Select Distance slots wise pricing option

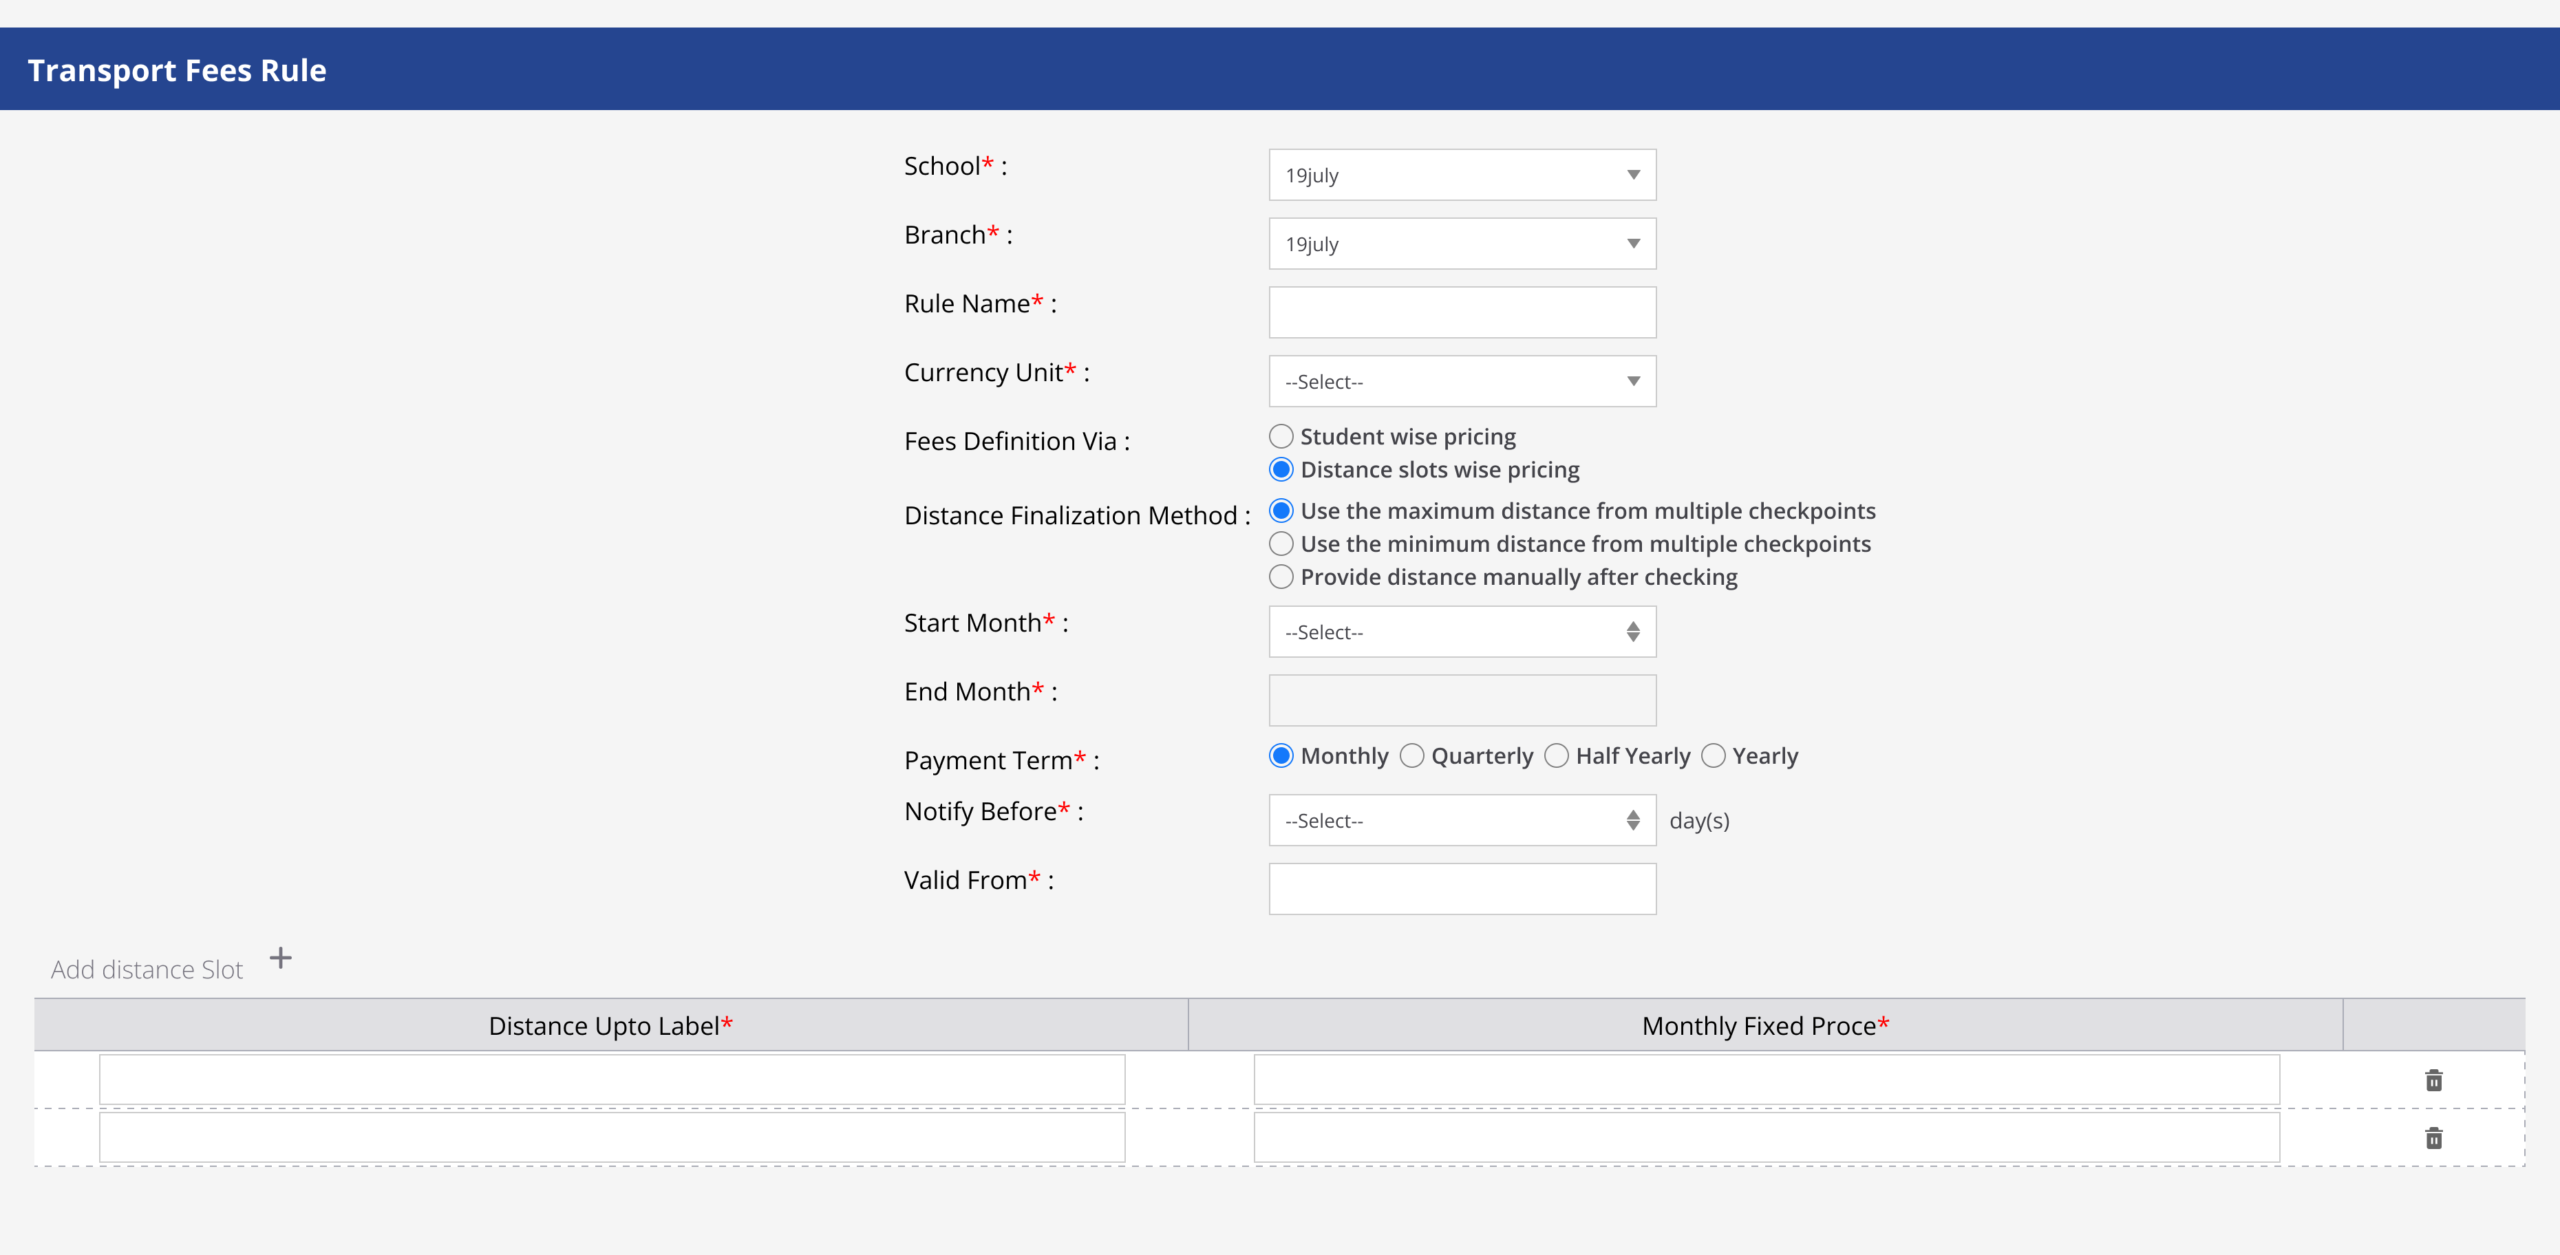coord(1281,470)
